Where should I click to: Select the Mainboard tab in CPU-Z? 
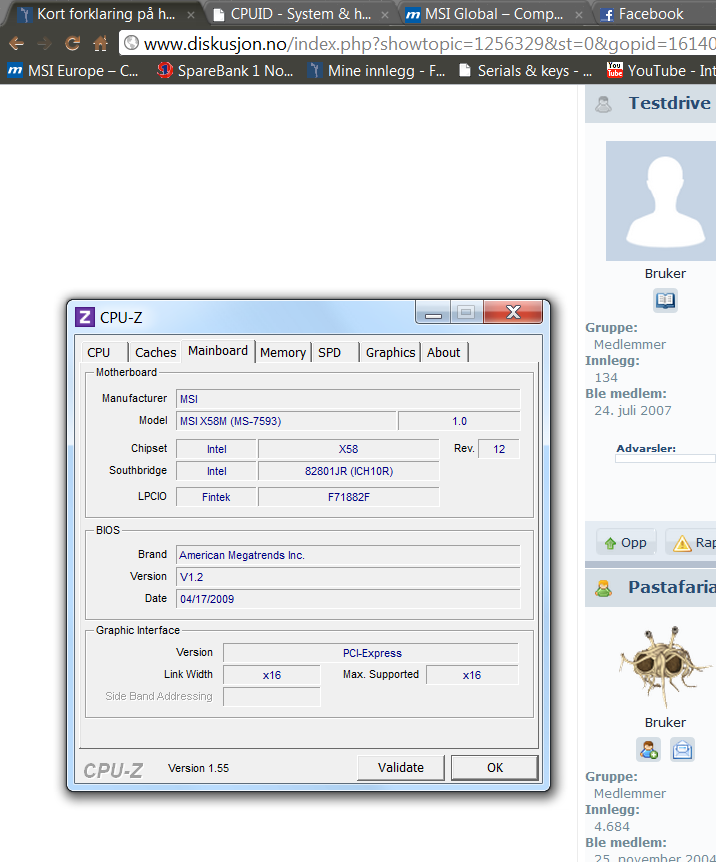coord(218,351)
